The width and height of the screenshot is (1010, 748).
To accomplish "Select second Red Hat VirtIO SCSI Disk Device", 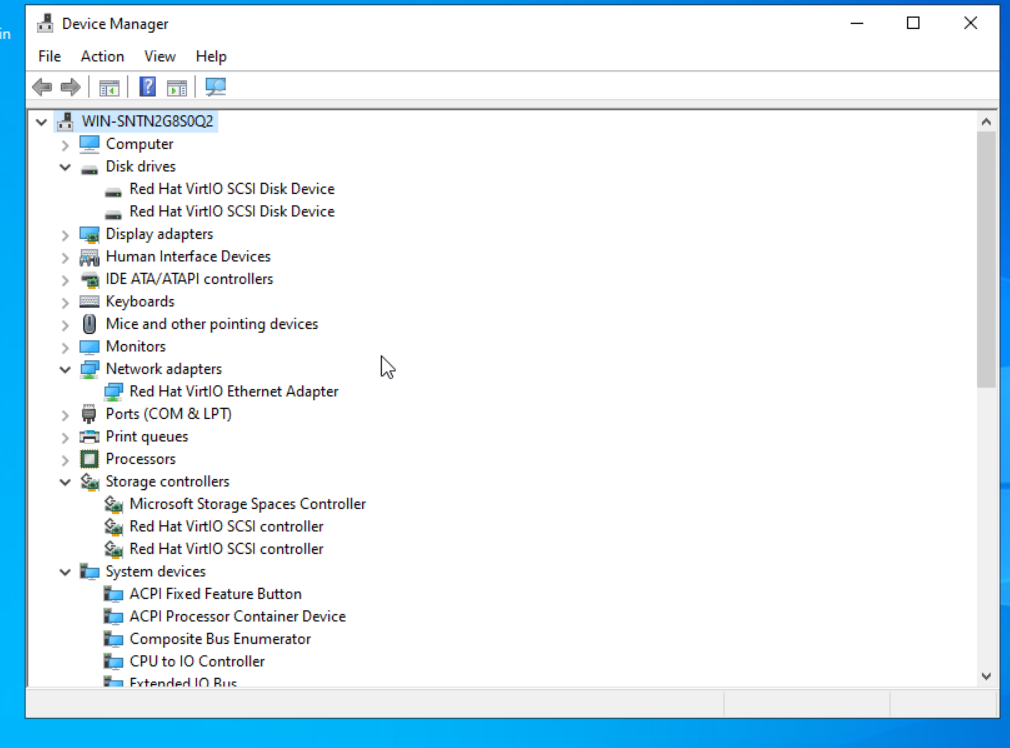I will tap(232, 211).
